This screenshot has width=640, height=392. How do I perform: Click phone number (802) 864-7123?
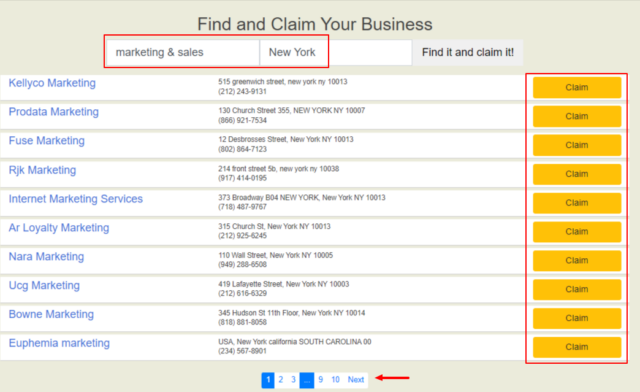[242, 149]
